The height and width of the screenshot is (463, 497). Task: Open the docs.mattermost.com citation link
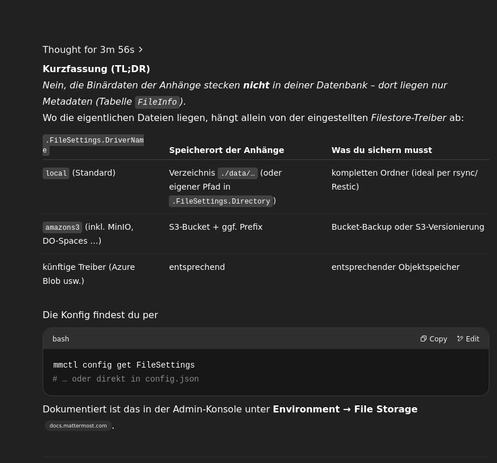(78, 426)
